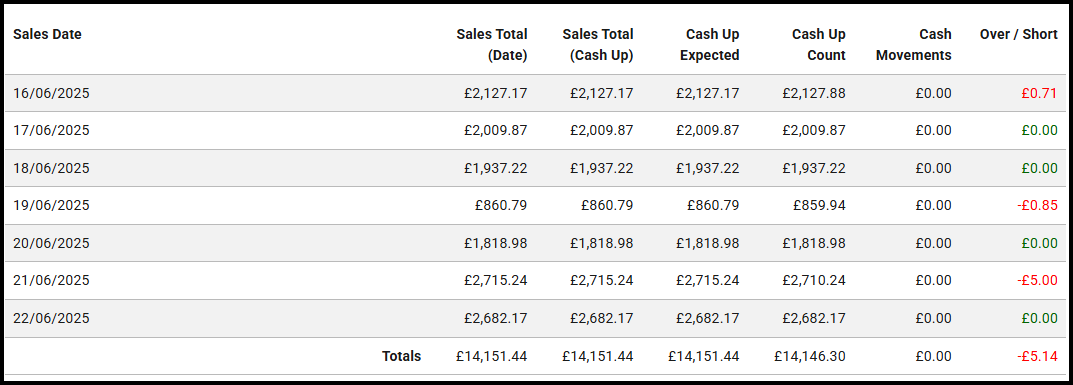Select the Cash Up Count header
Screen dimensions: 1073x385
(x=818, y=45)
